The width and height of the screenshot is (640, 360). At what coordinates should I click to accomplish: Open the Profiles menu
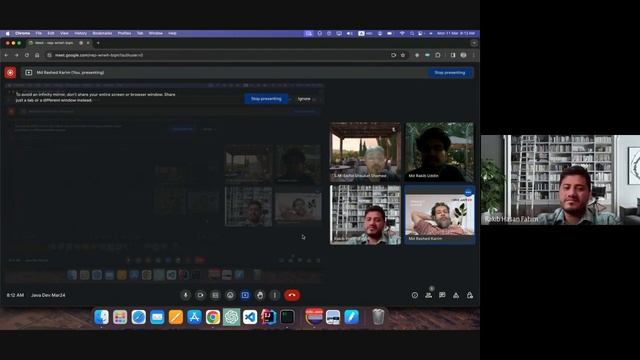124,33
